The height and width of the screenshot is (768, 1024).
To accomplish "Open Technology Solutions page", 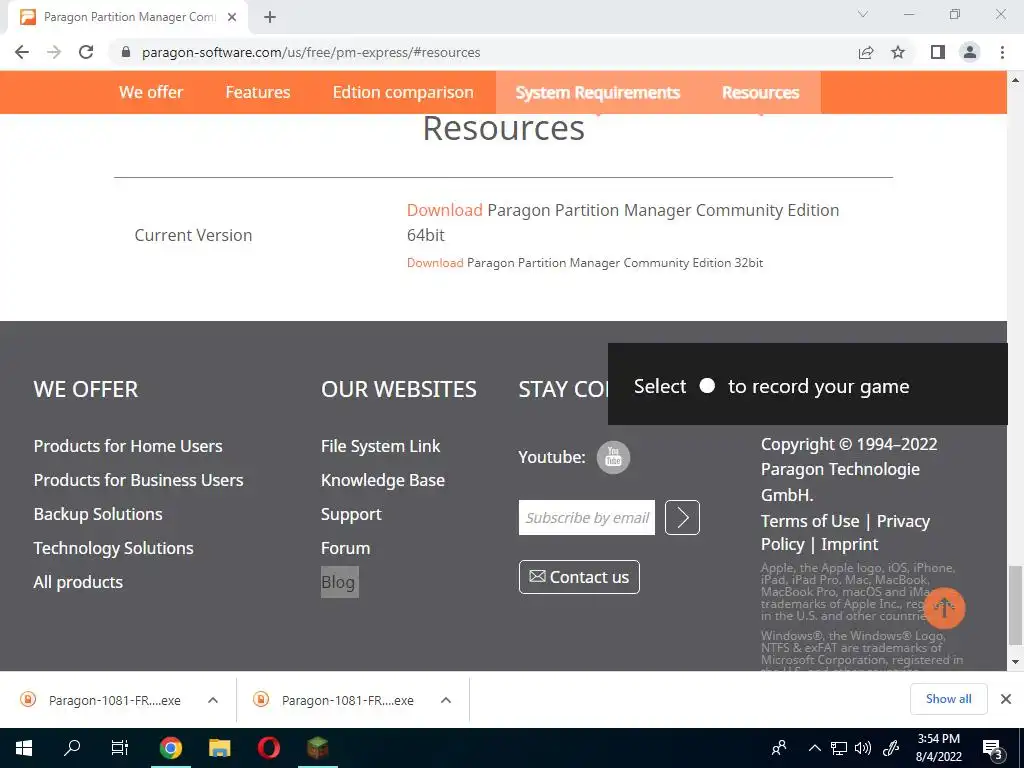I will click(x=114, y=548).
